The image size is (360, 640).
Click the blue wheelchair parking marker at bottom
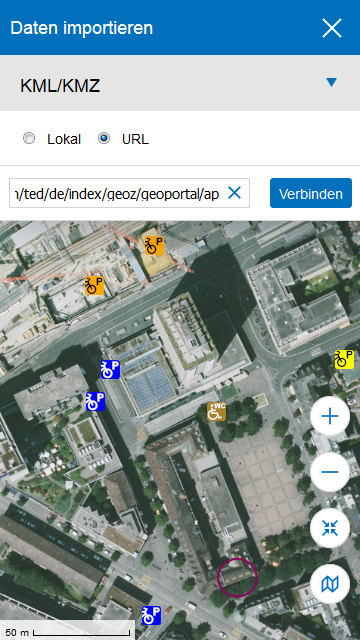coord(151,616)
